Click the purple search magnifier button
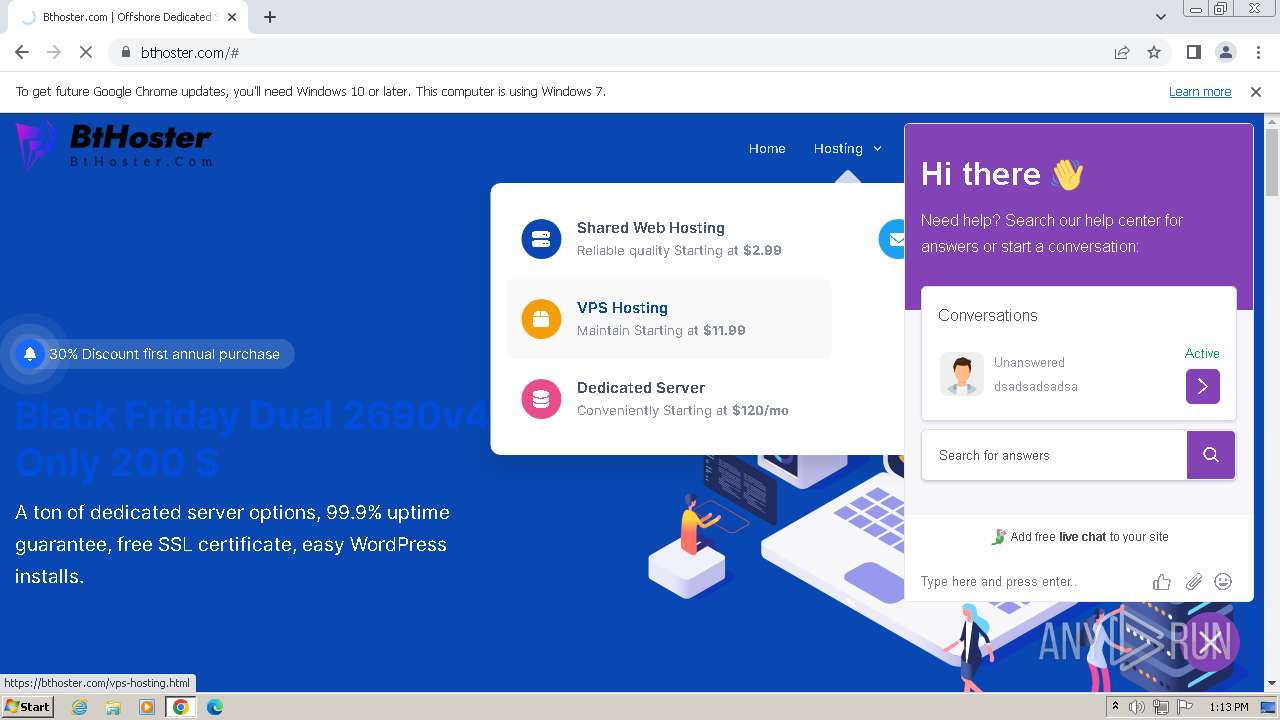Image resolution: width=1280 pixels, height=720 pixels. click(1210, 455)
